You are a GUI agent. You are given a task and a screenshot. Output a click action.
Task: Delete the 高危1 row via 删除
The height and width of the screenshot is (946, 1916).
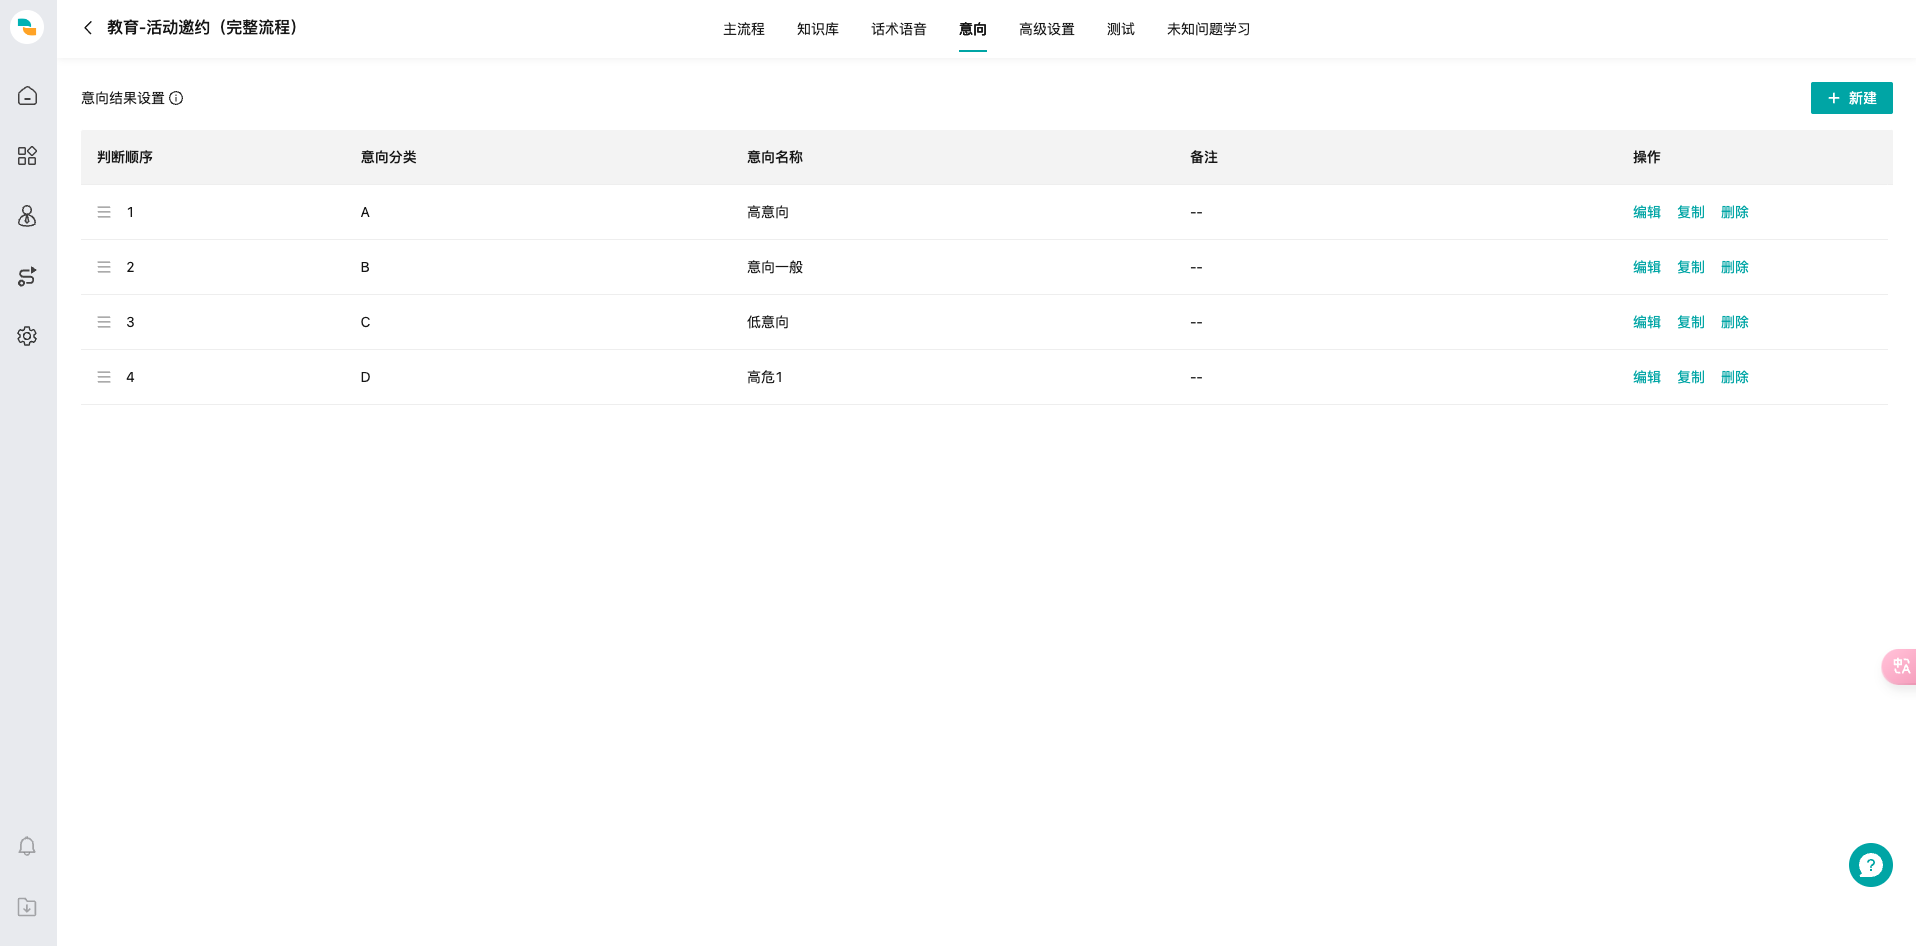click(x=1735, y=377)
